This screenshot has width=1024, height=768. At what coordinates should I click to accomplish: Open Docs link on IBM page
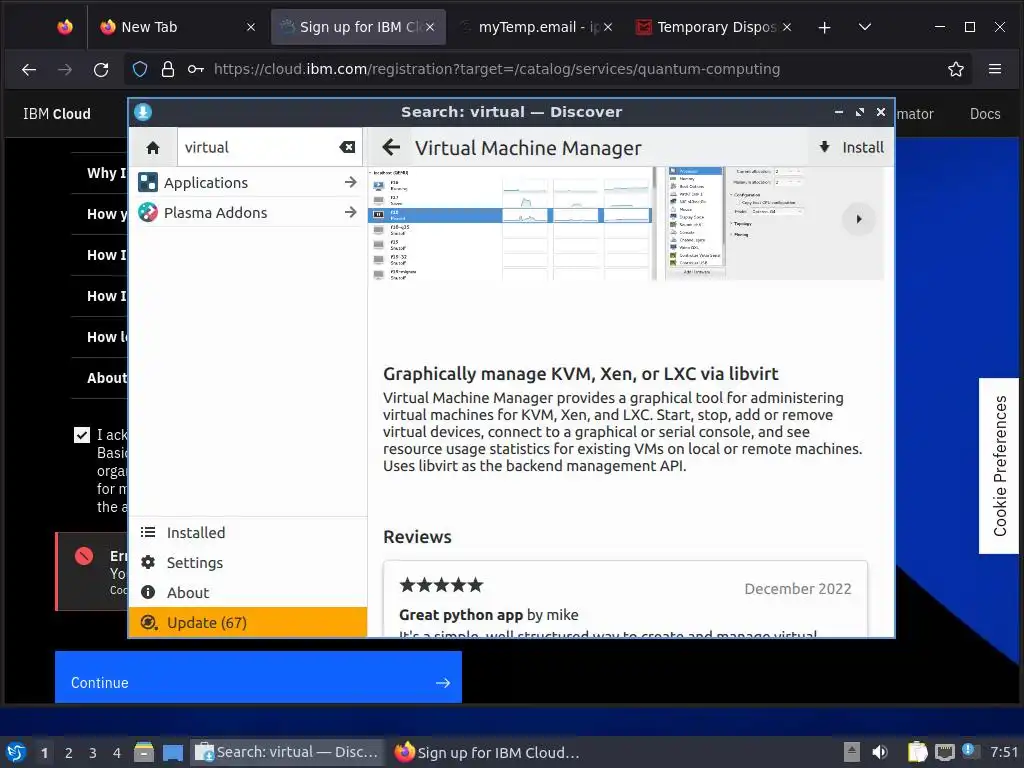(985, 114)
